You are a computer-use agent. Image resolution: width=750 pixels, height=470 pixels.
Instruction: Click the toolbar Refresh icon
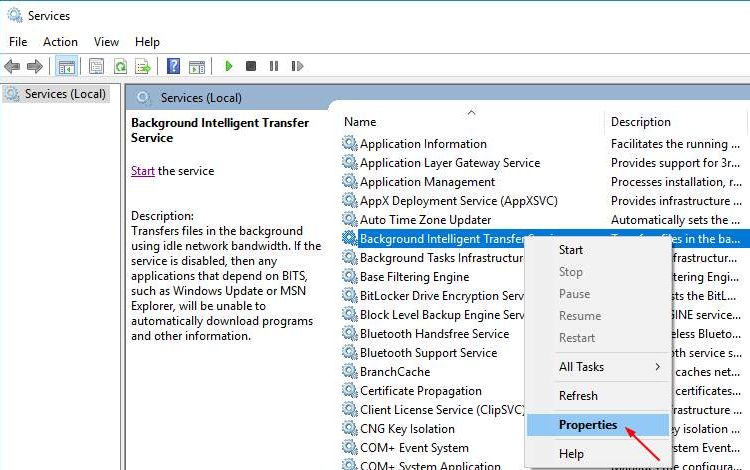coord(120,67)
